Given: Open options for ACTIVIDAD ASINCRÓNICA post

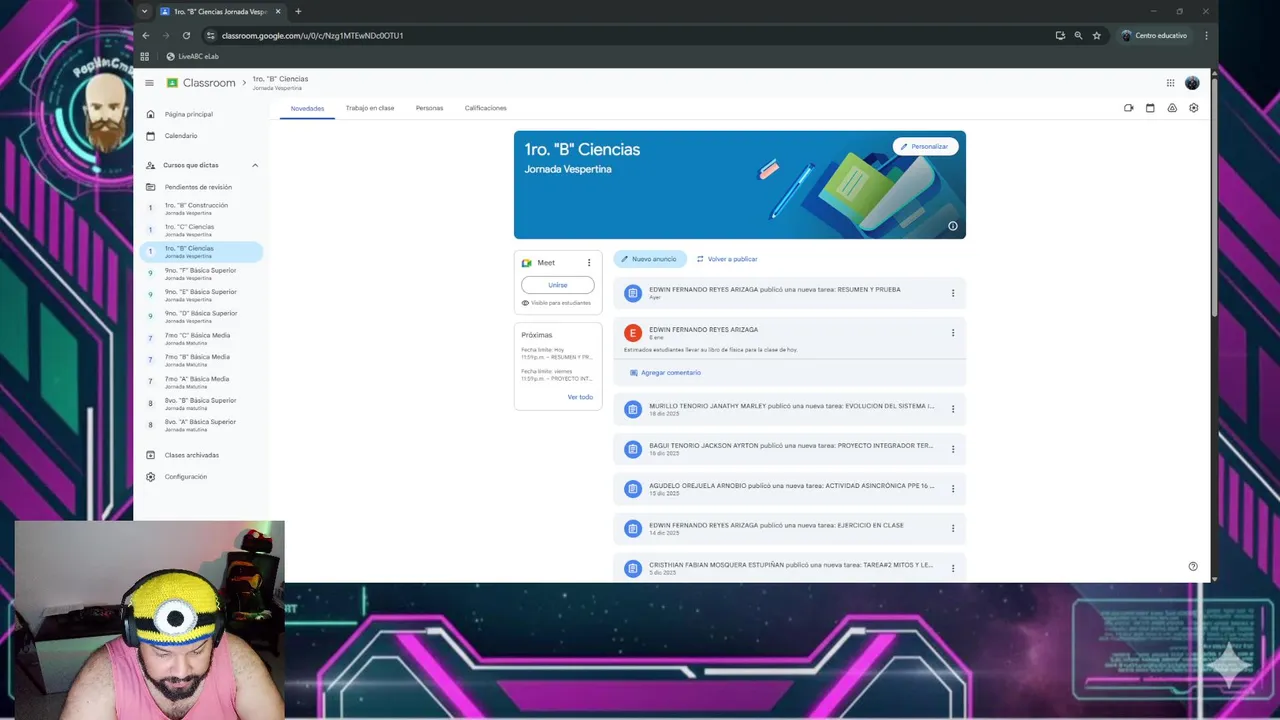Looking at the screenshot, I should pos(953,489).
